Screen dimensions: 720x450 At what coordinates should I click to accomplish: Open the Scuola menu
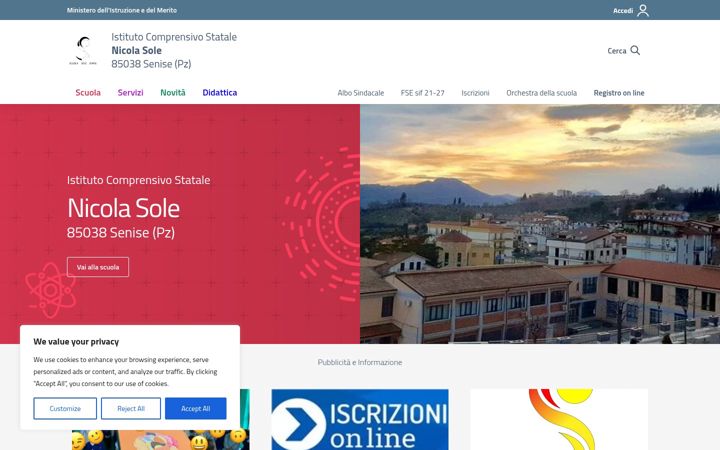[88, 92]
